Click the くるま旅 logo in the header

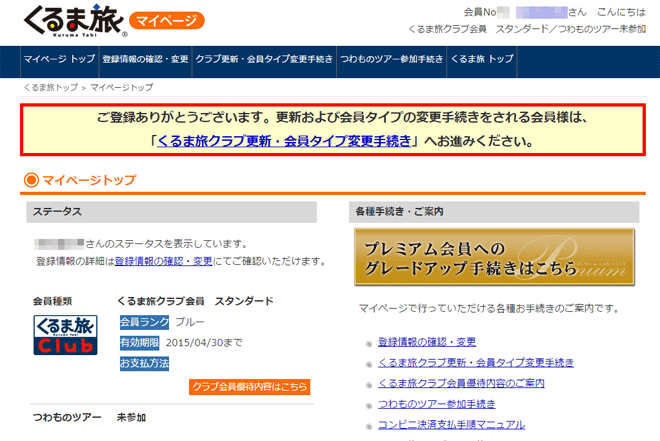[75, 21]
